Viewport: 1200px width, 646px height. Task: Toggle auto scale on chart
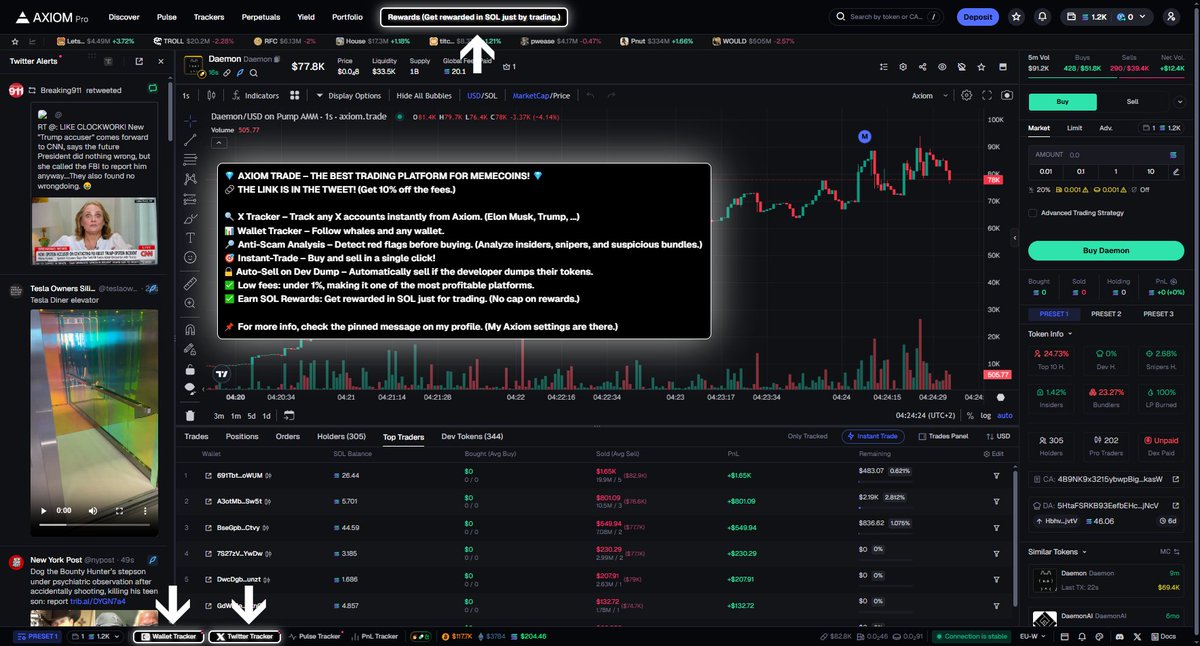(1005, 415)
